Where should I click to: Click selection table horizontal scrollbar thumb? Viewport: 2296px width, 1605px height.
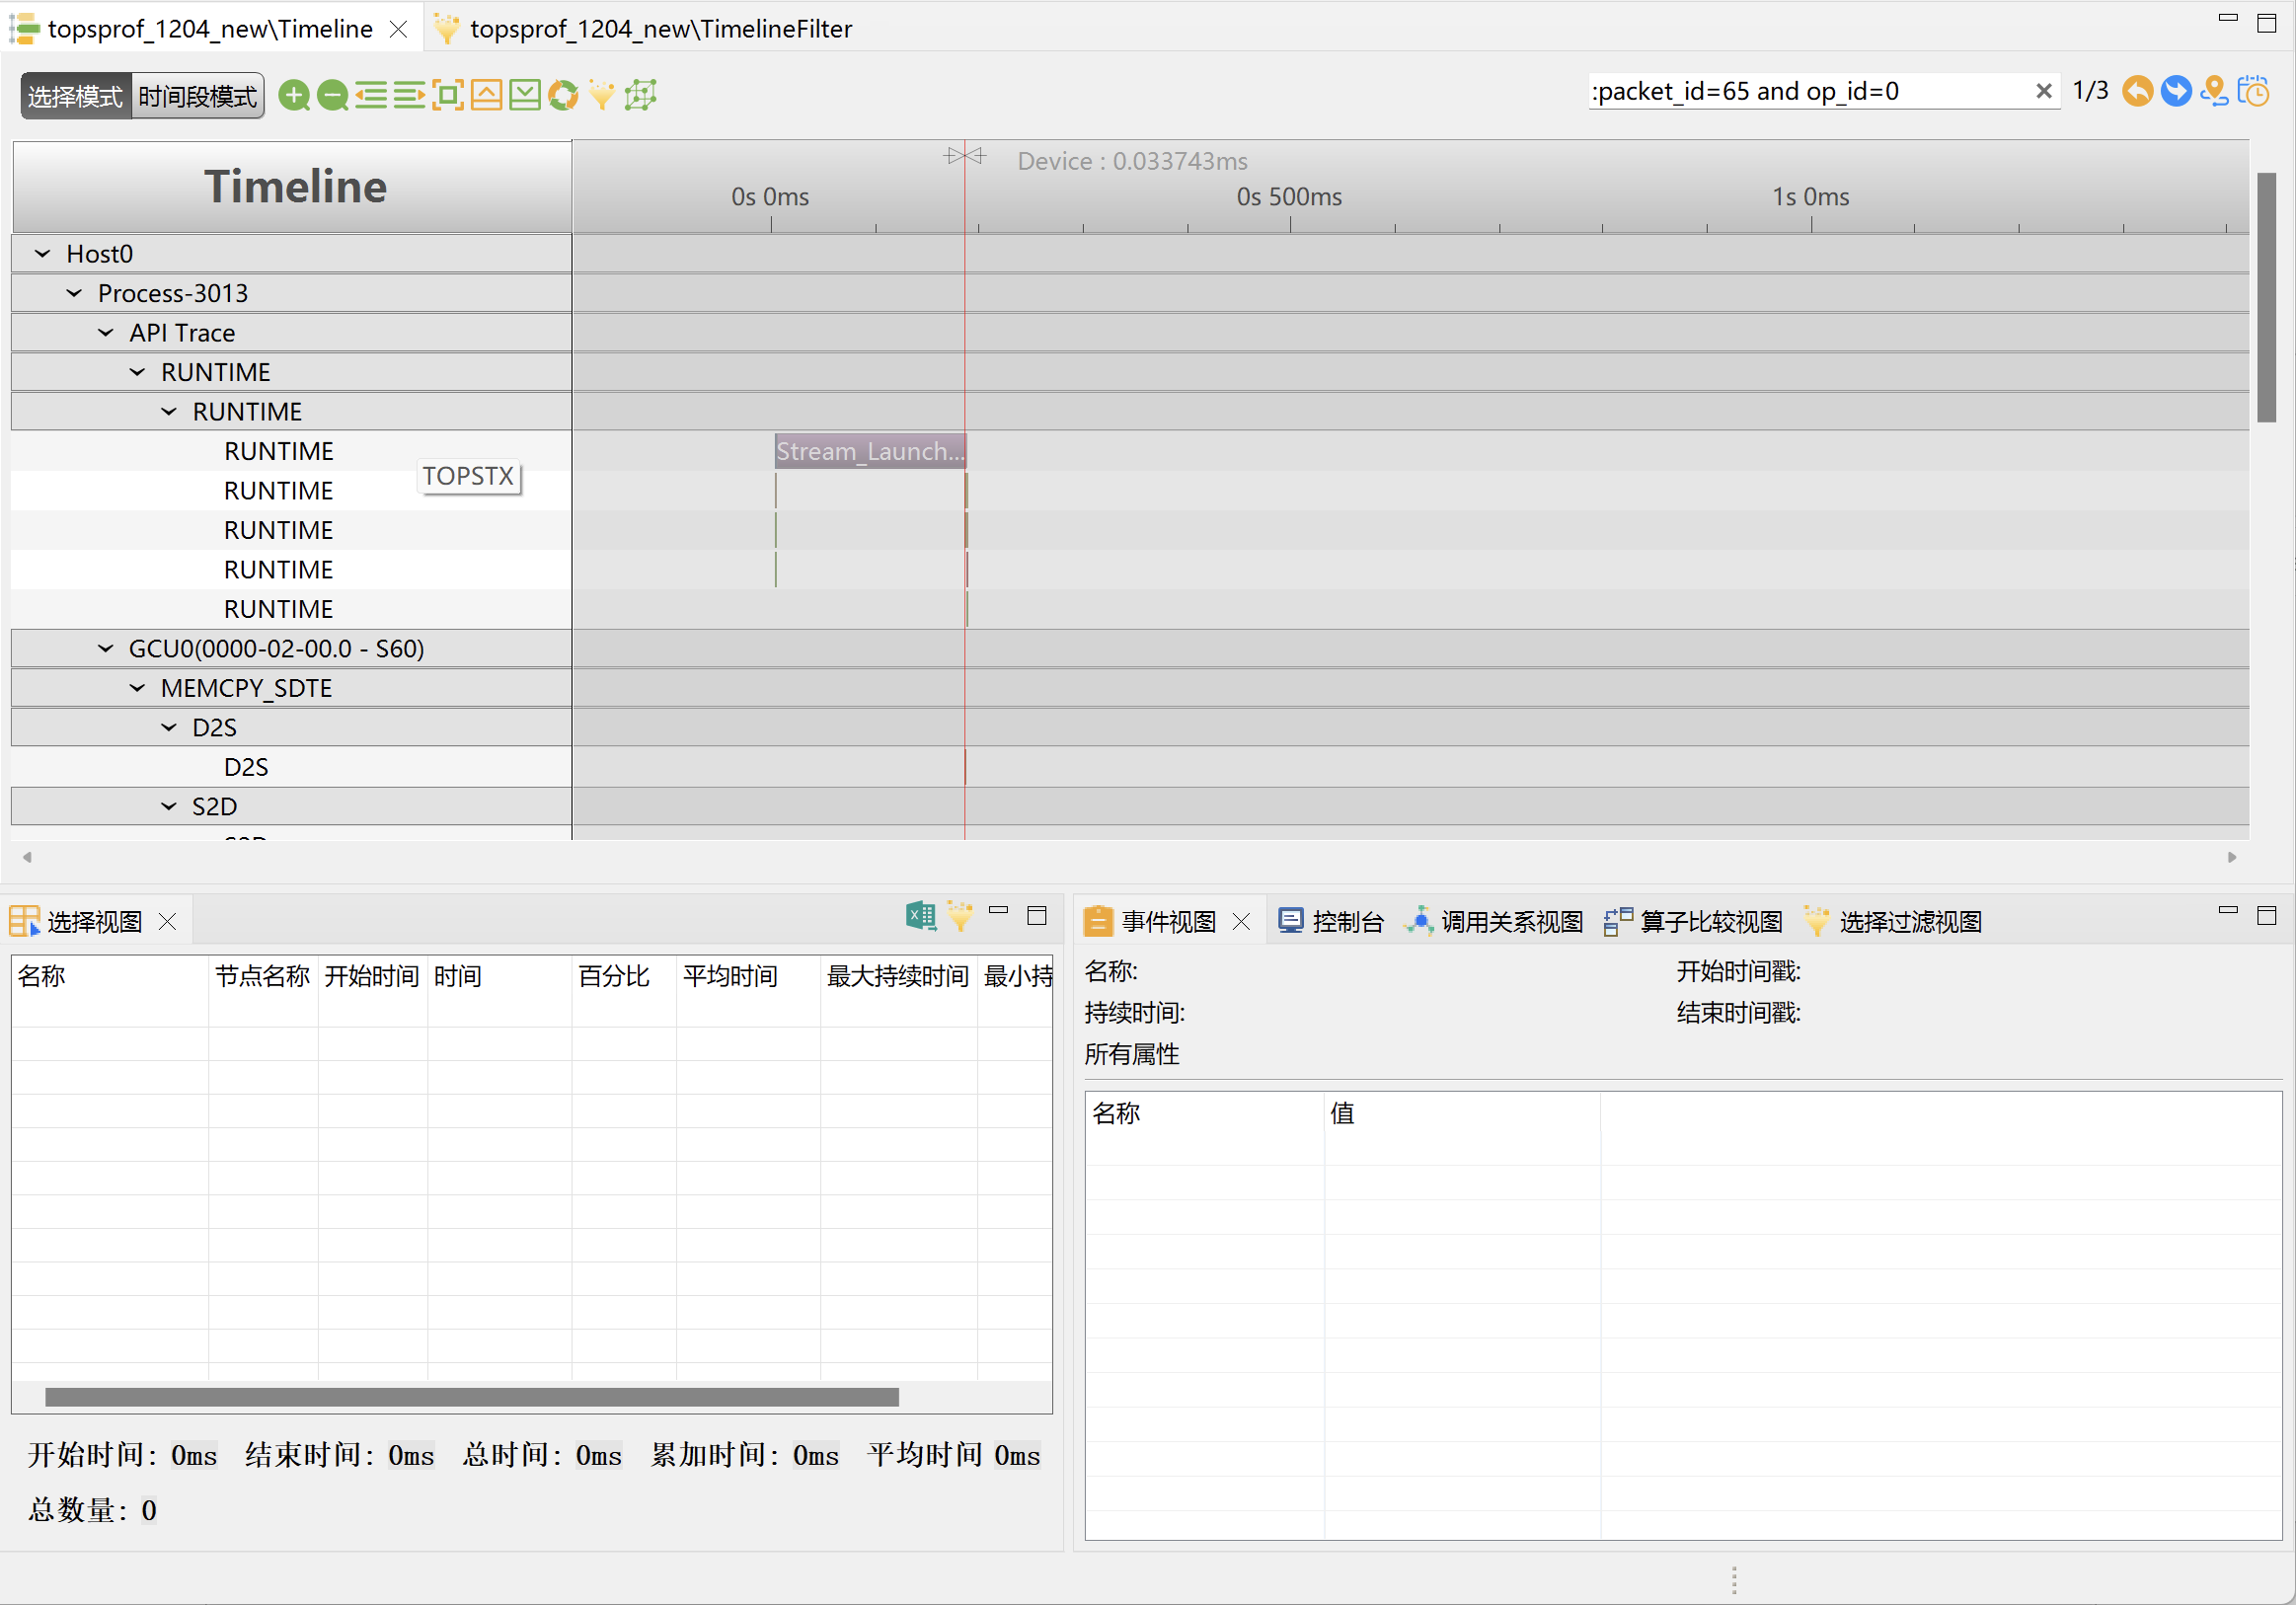coord(472,1397)
